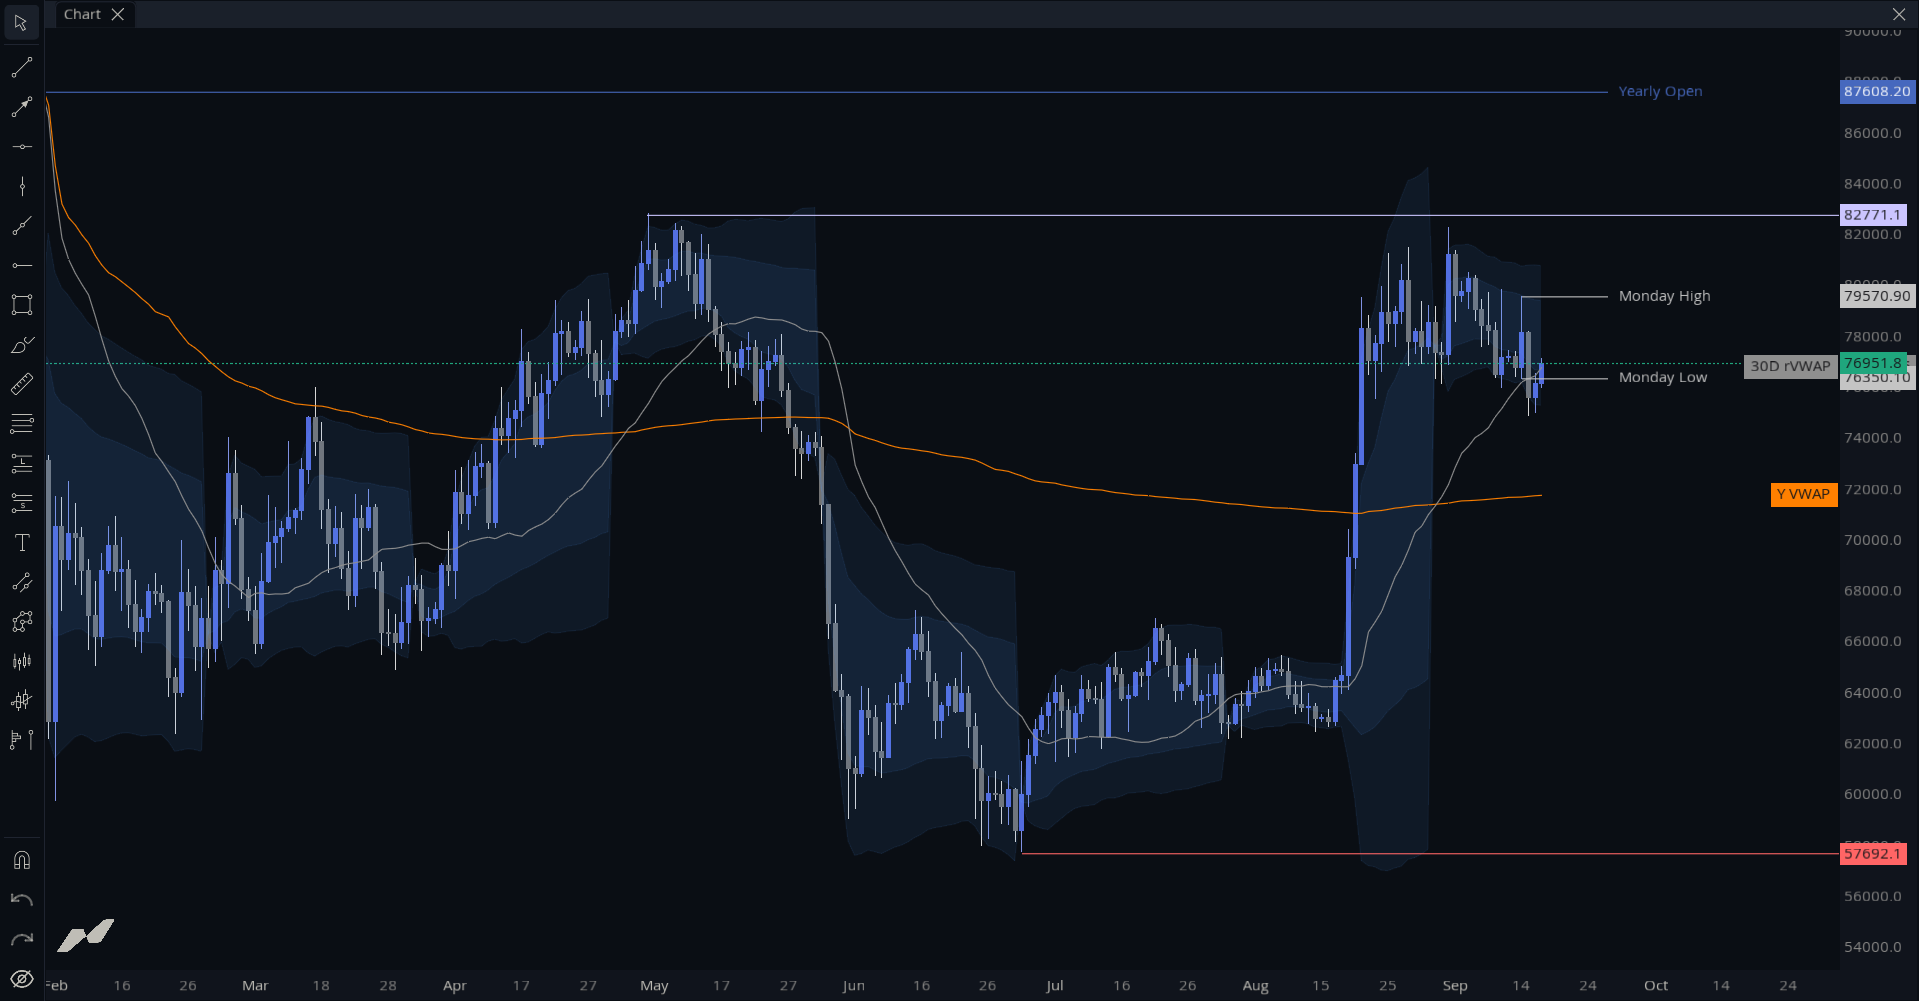Toggle visibility of all drawings
Viewport: 1919px width, 1001px height.
tap(21, 979)
